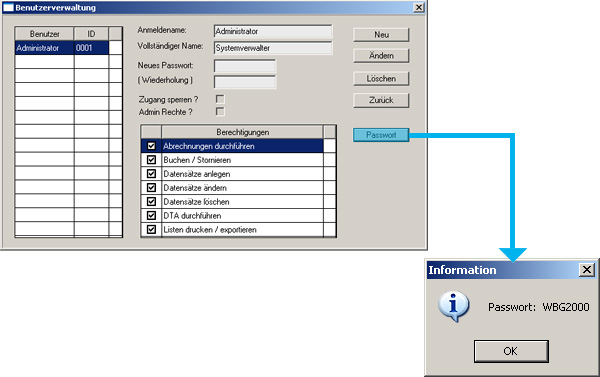Click the Passwort: WBG2000 message text
The image size is (600, 377).
click(x=538, y=307)
